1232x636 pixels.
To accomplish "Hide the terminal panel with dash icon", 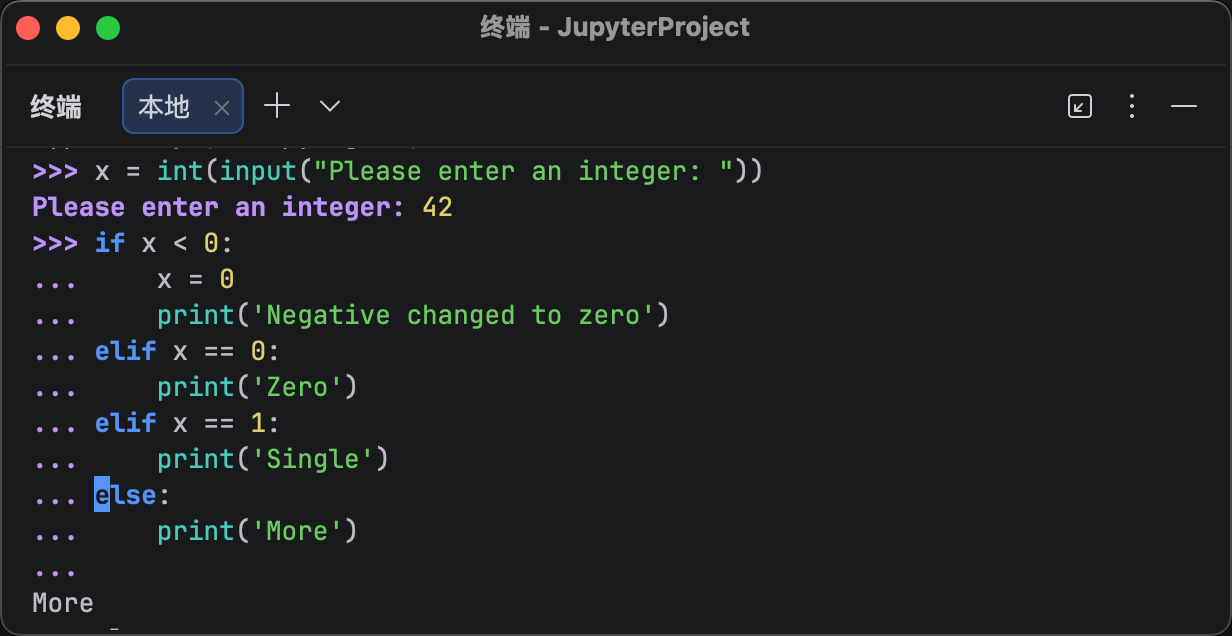I will (x=1184, y=106).
